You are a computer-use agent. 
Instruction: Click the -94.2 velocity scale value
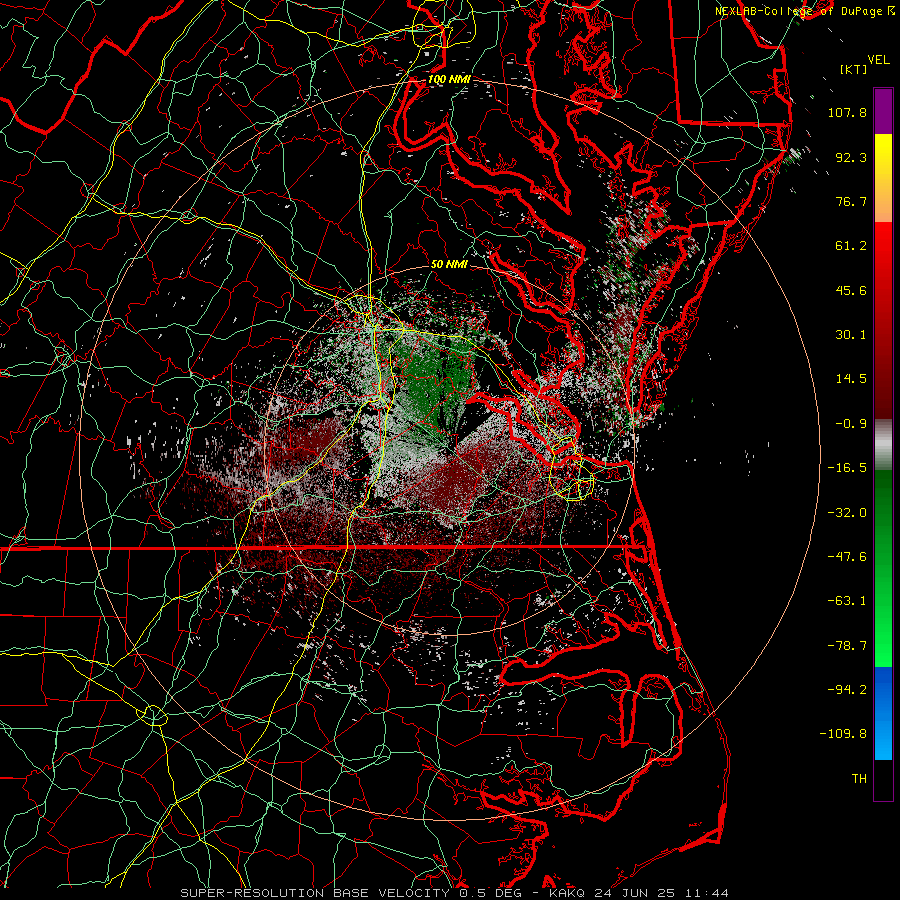[x=847, y=690]
